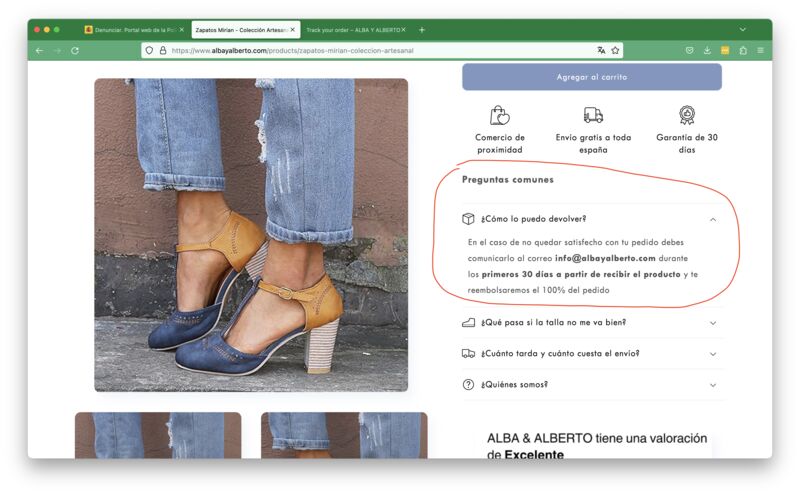This screenshot has width=800, height=495.
Task: Select the Zapatos Mirian tab
Action: coord(245,30)
